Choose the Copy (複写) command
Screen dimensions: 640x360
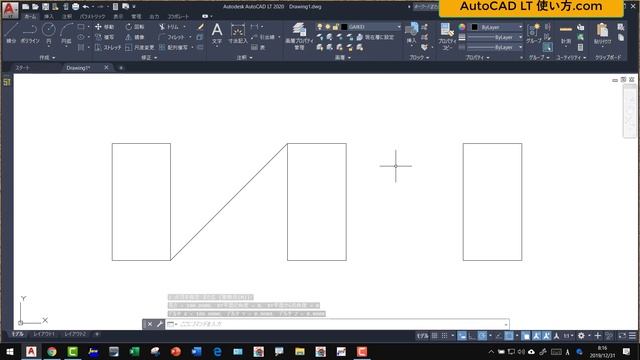[104, 37]
